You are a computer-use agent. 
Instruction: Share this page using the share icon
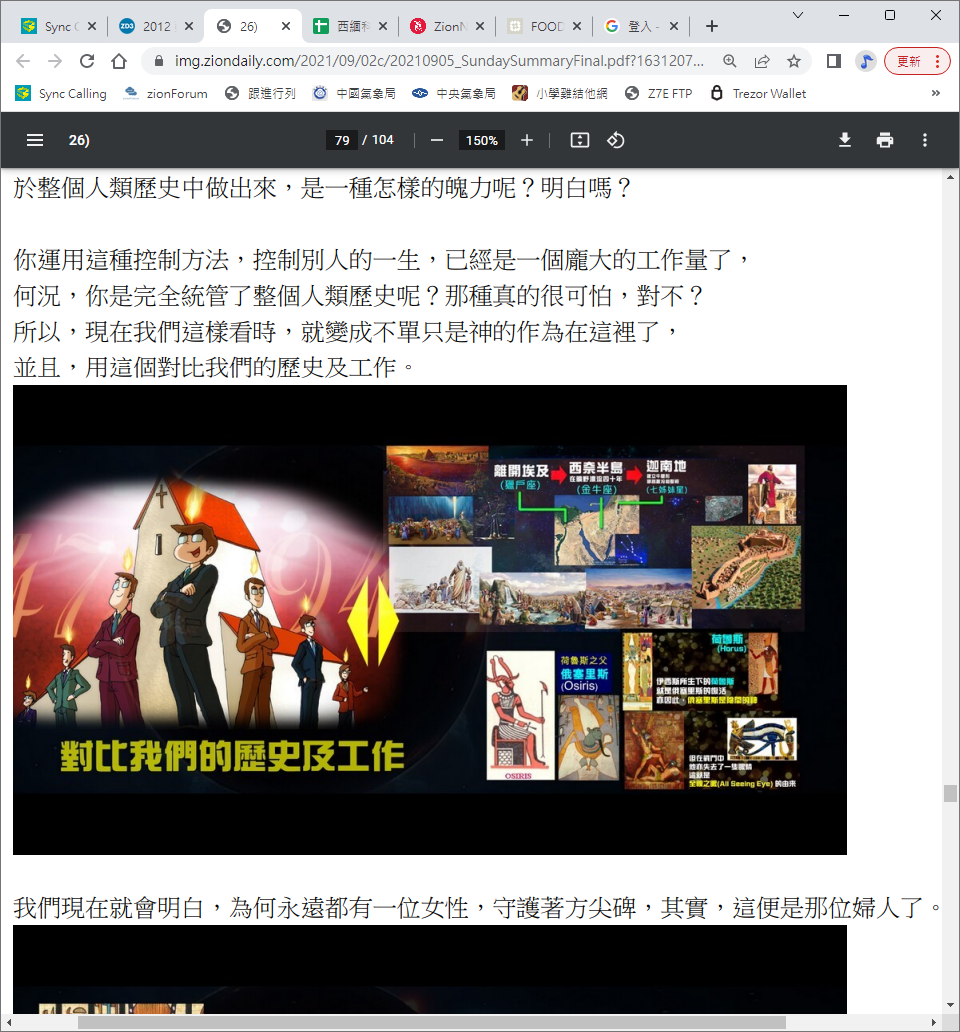tap(762, 61)
